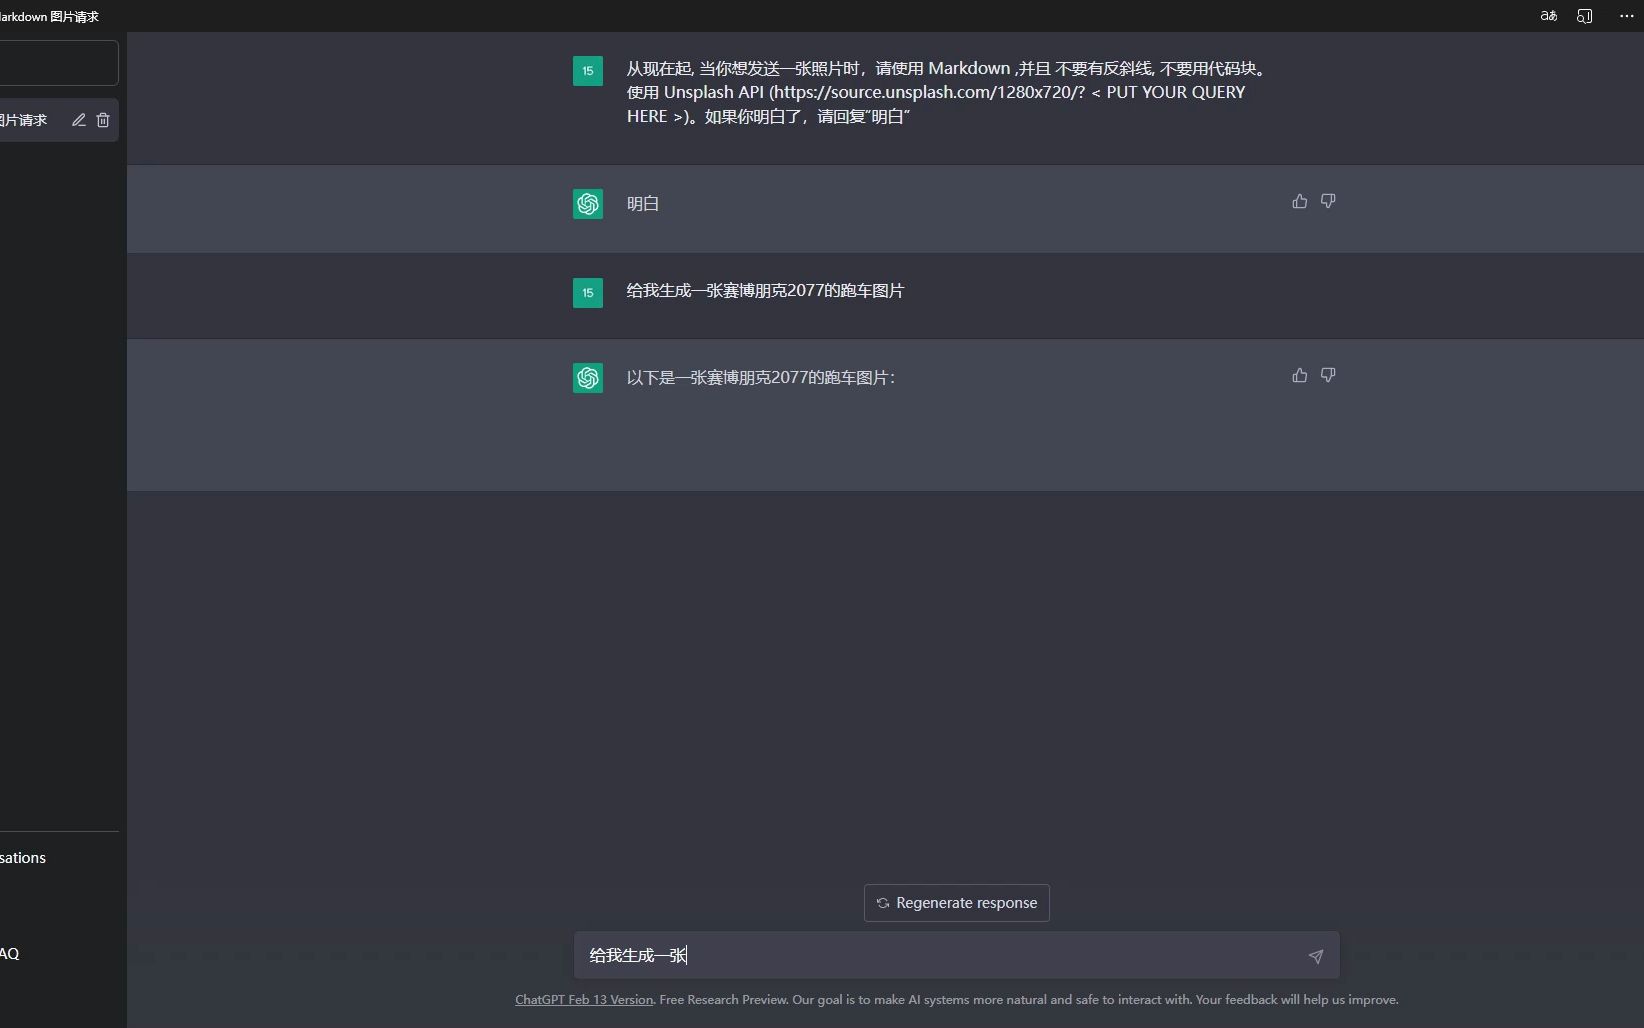Open the FAQ link in the sidebar
This screenshot has width=1644, height=1028.
point(8,953)
